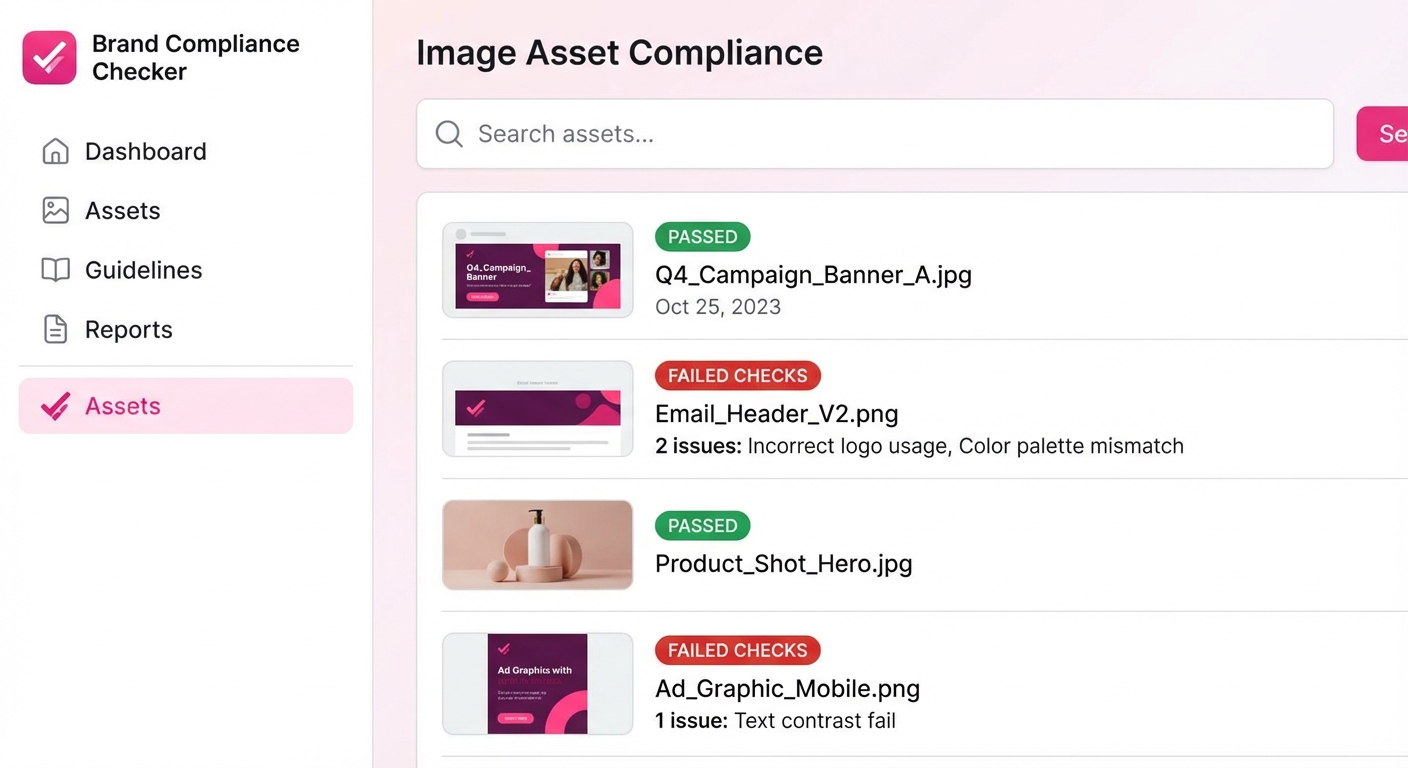
Task: Click the Guidelines book icon
Action: (x=56, y=270)
